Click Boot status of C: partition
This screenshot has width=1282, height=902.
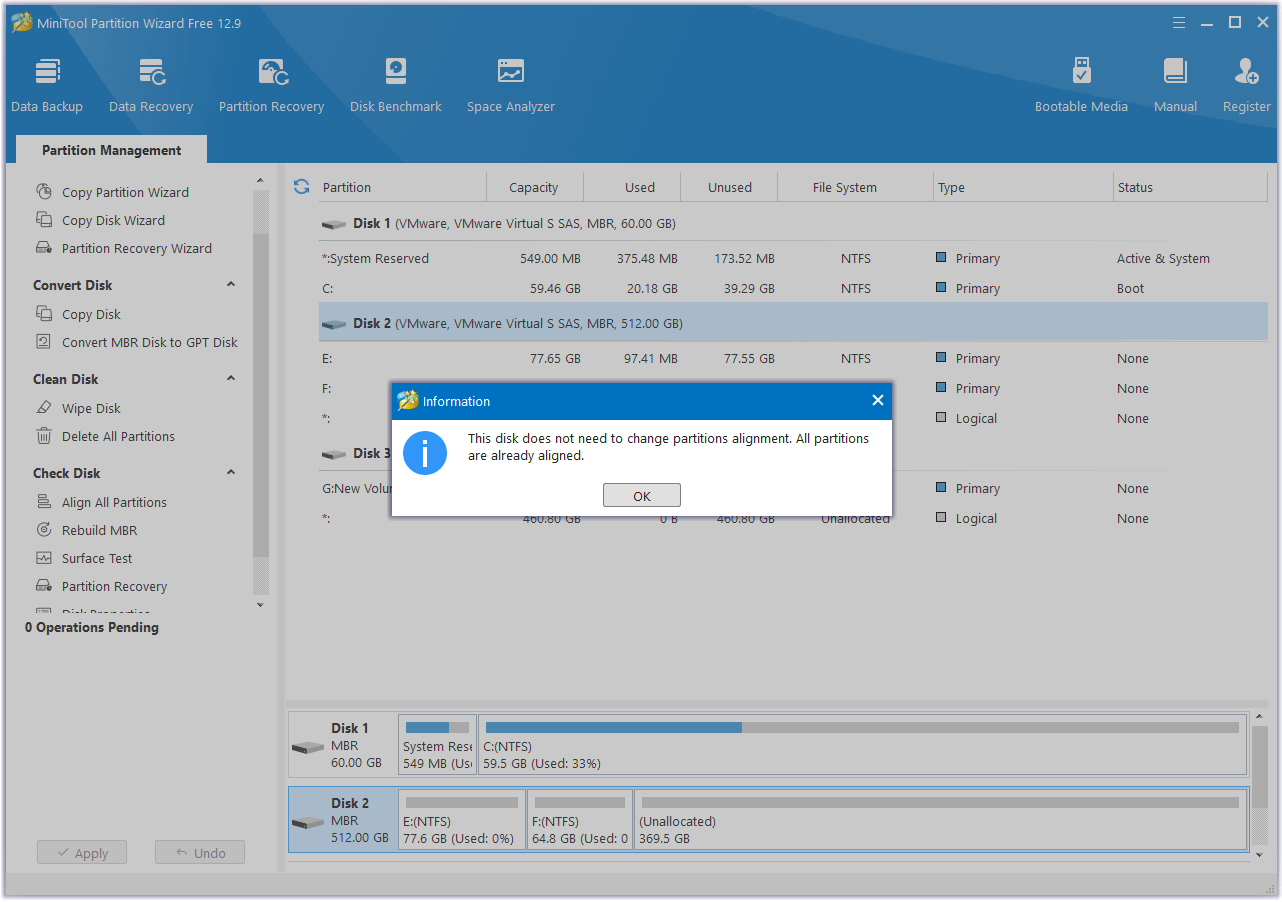point(1131,288)
